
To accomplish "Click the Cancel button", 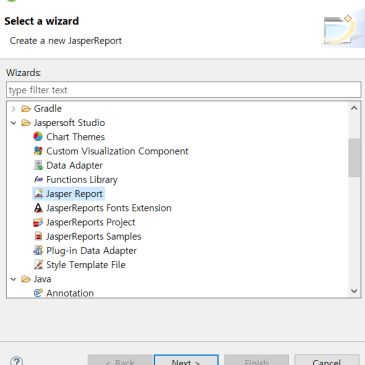I will tap(327, 360).
